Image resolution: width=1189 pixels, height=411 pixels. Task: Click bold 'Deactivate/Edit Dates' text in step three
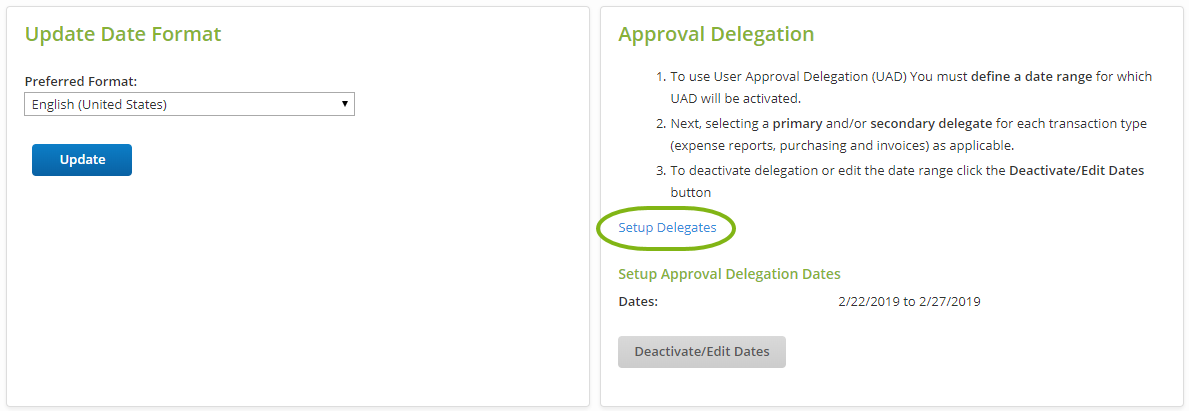coord(1076,170)
